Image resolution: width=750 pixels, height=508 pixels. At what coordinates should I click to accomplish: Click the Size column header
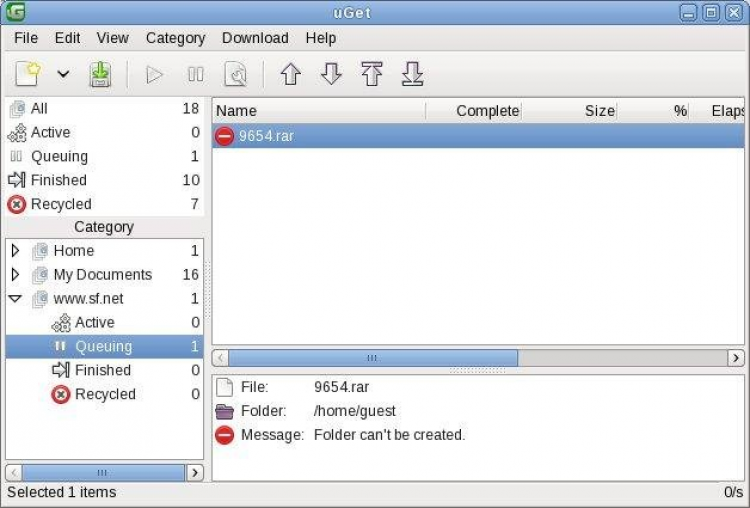point(569,111)
